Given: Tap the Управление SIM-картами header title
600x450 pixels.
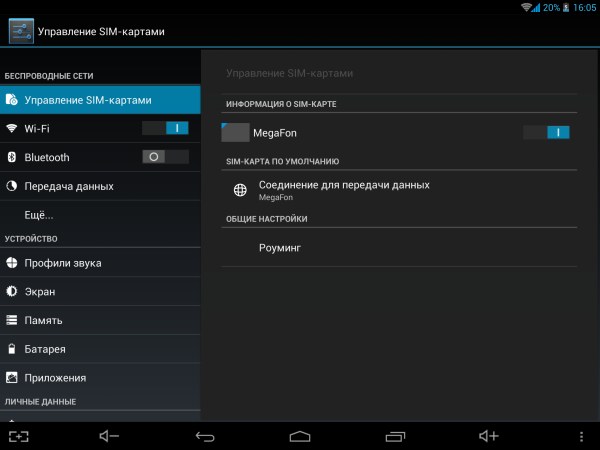Looking at the screenshot, I should pos(101,31).
